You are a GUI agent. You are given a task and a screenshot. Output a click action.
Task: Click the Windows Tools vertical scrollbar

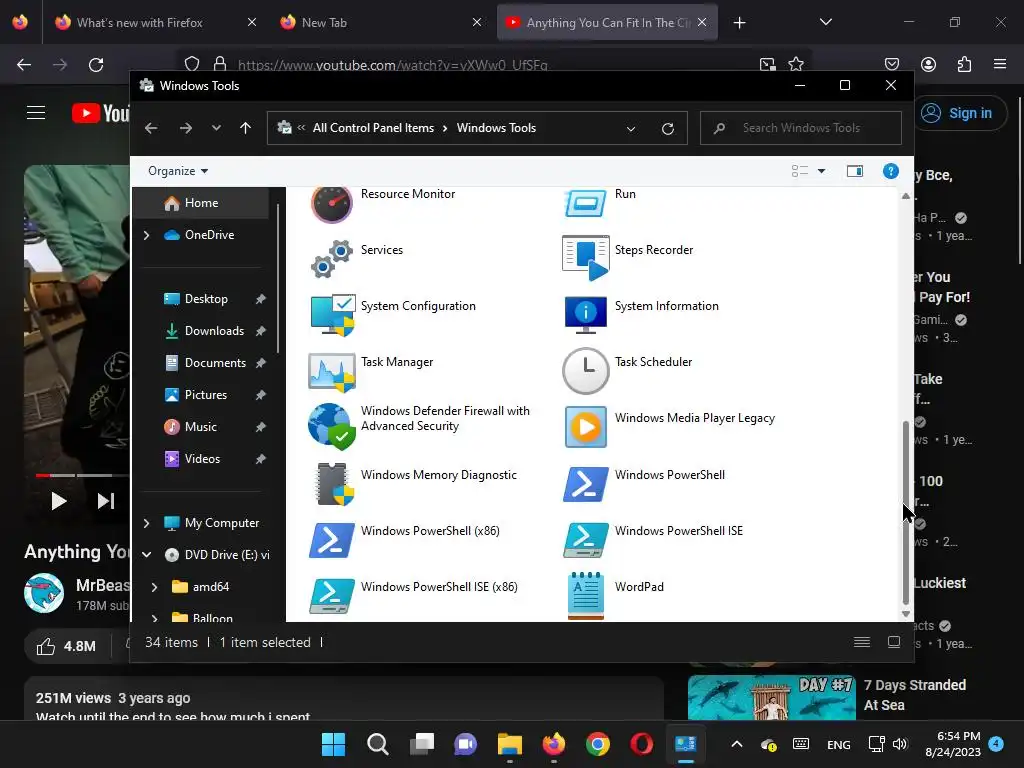point(905,513)
